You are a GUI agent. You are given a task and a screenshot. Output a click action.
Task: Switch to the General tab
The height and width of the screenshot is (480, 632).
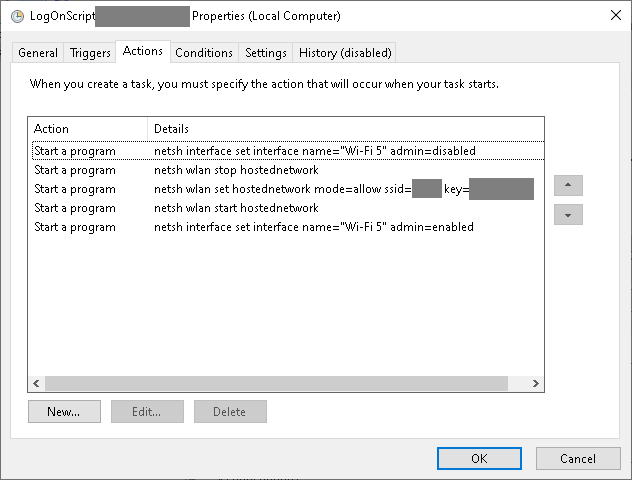[38, 53]
